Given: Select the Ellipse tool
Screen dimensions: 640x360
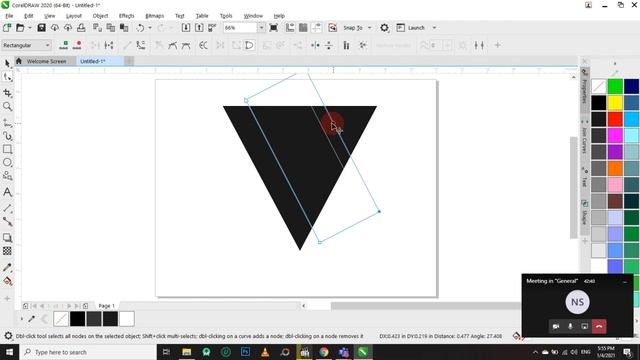Looking at the screenshot, I should coord(7,162).
